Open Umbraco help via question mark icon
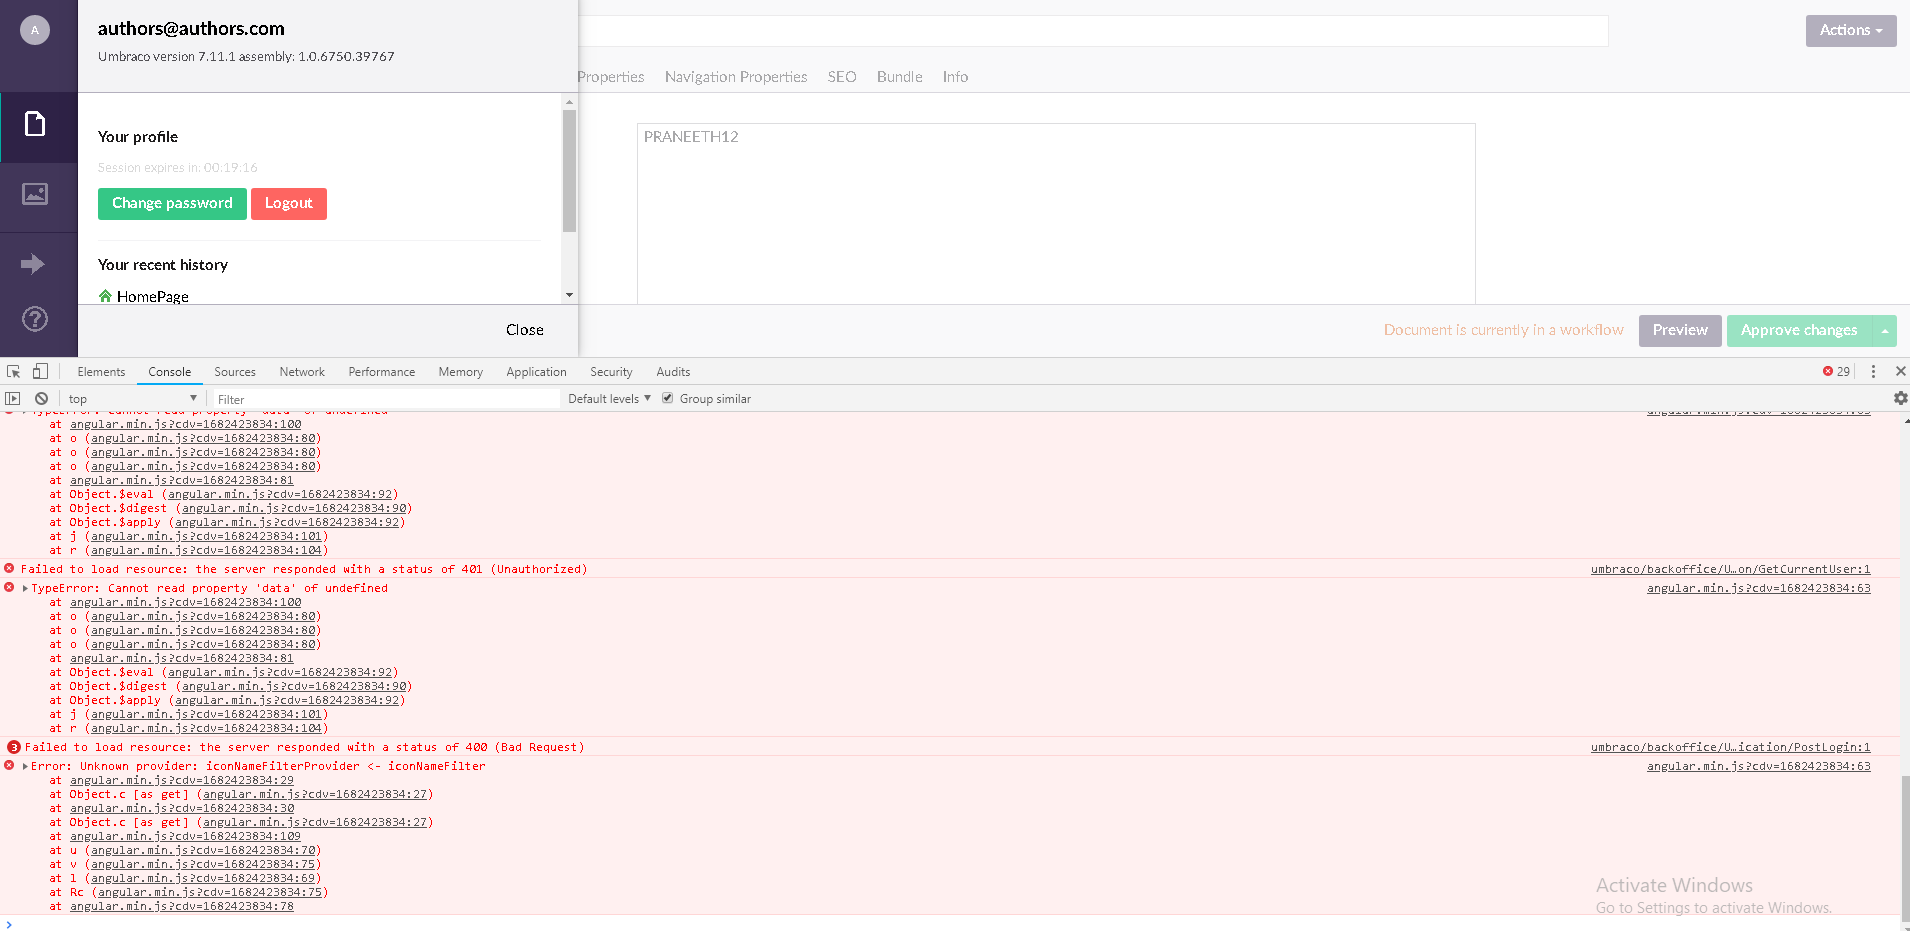This screenshot has height=931, width=1910. click(37, 319)
